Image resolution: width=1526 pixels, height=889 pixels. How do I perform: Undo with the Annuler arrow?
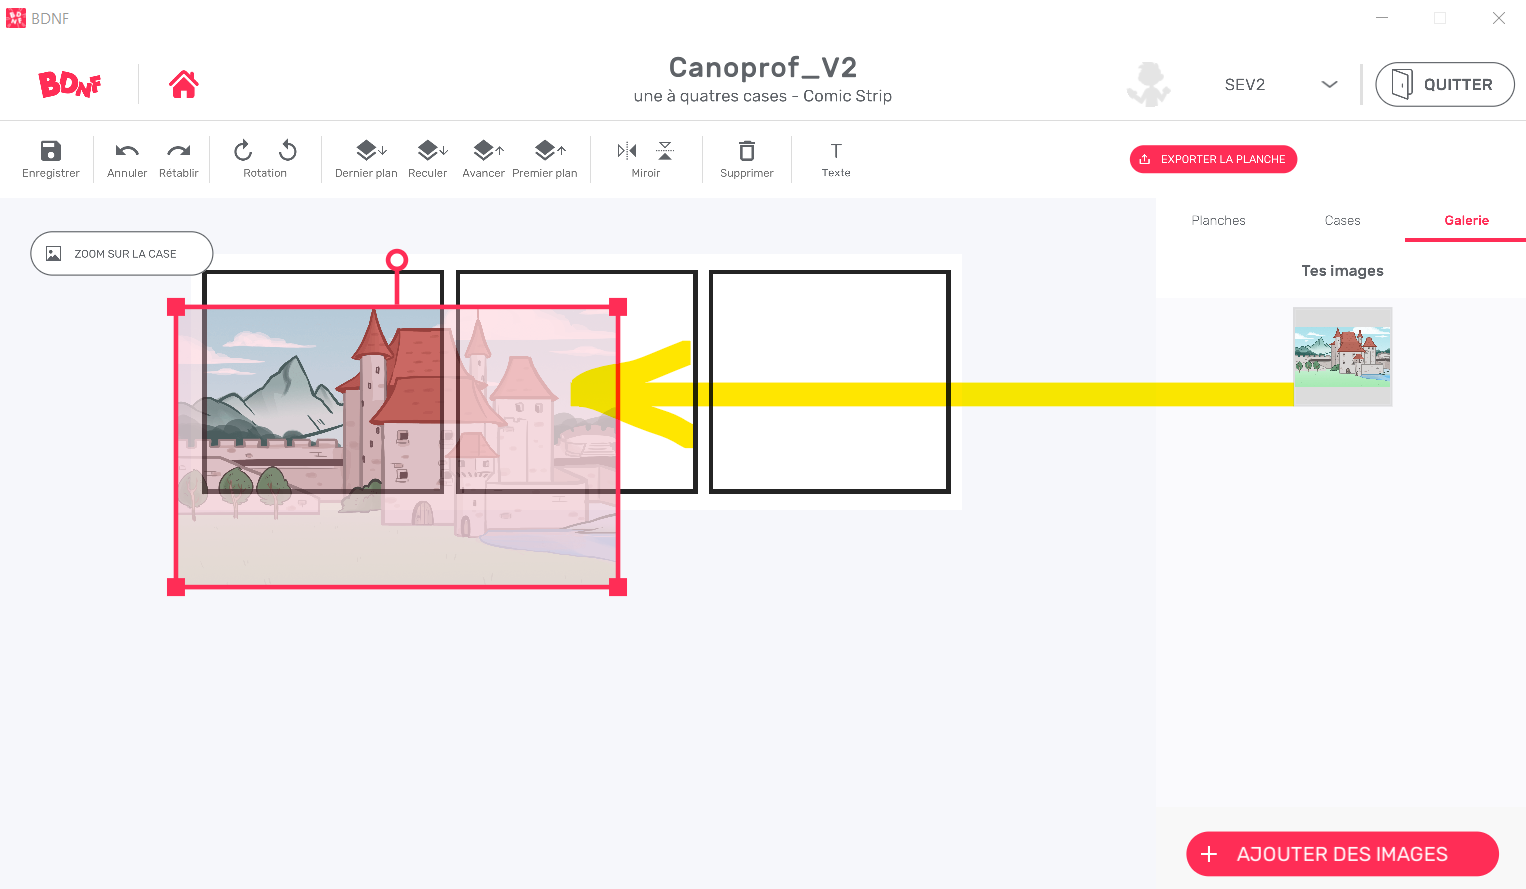127,151
